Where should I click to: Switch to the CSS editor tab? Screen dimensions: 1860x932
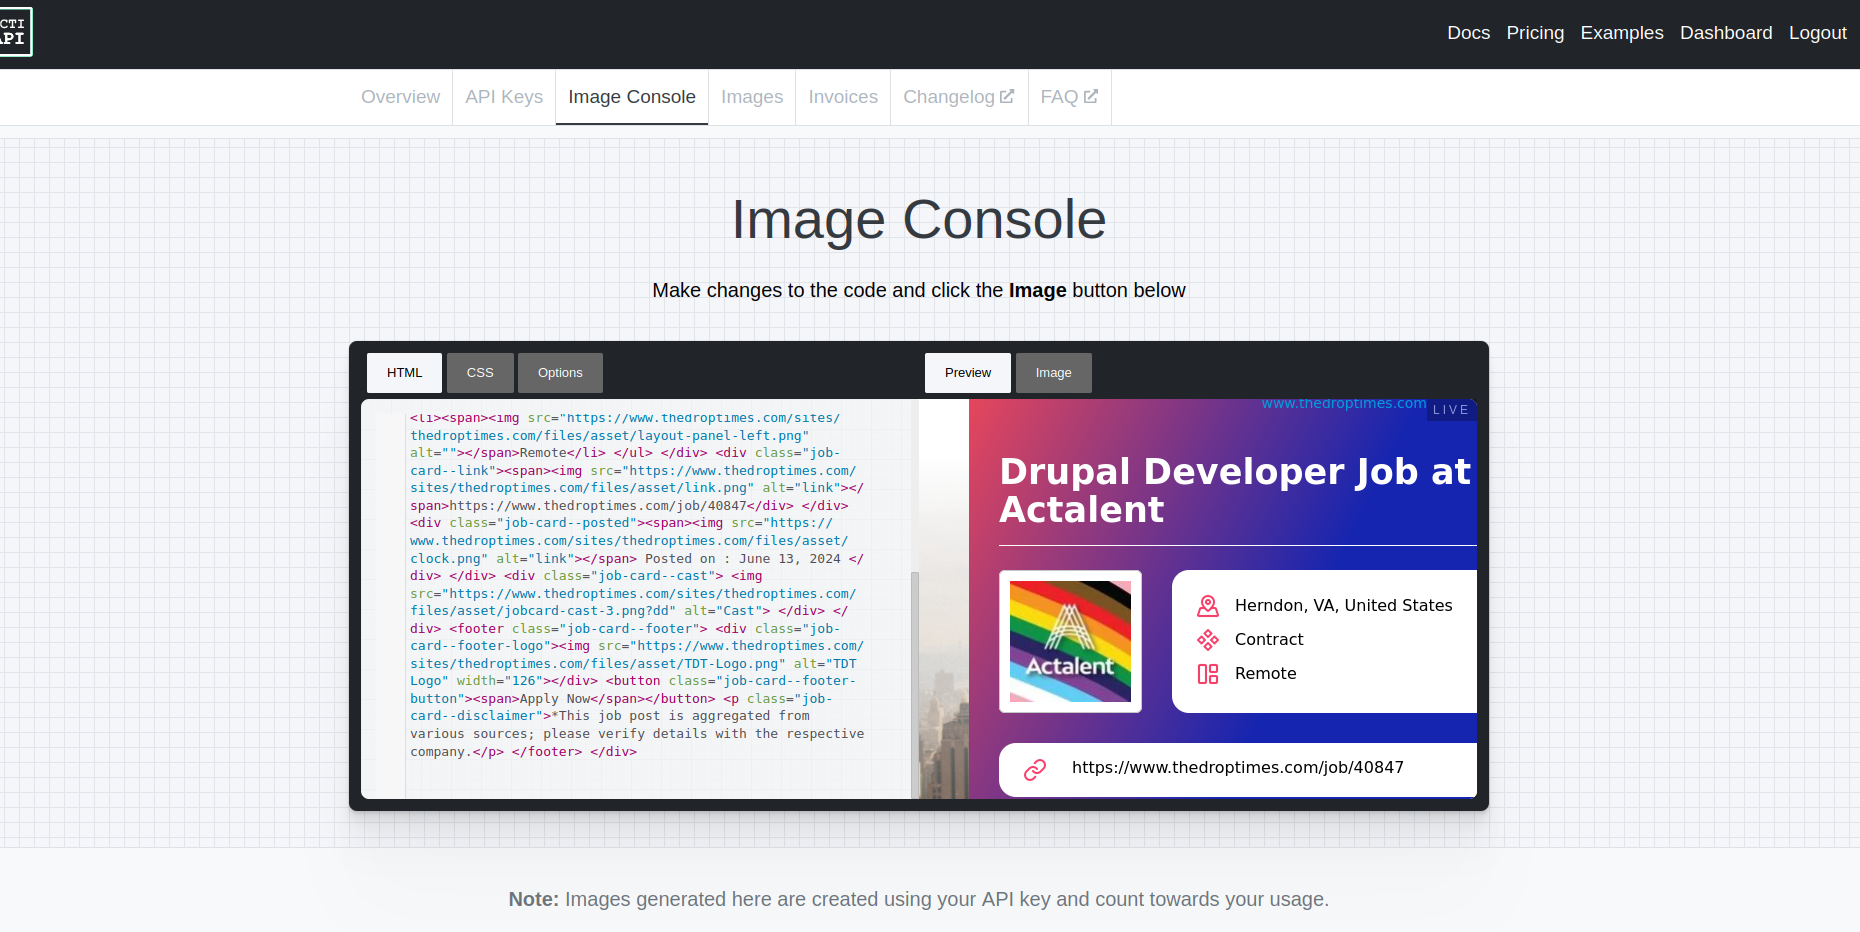coord(480,373)
